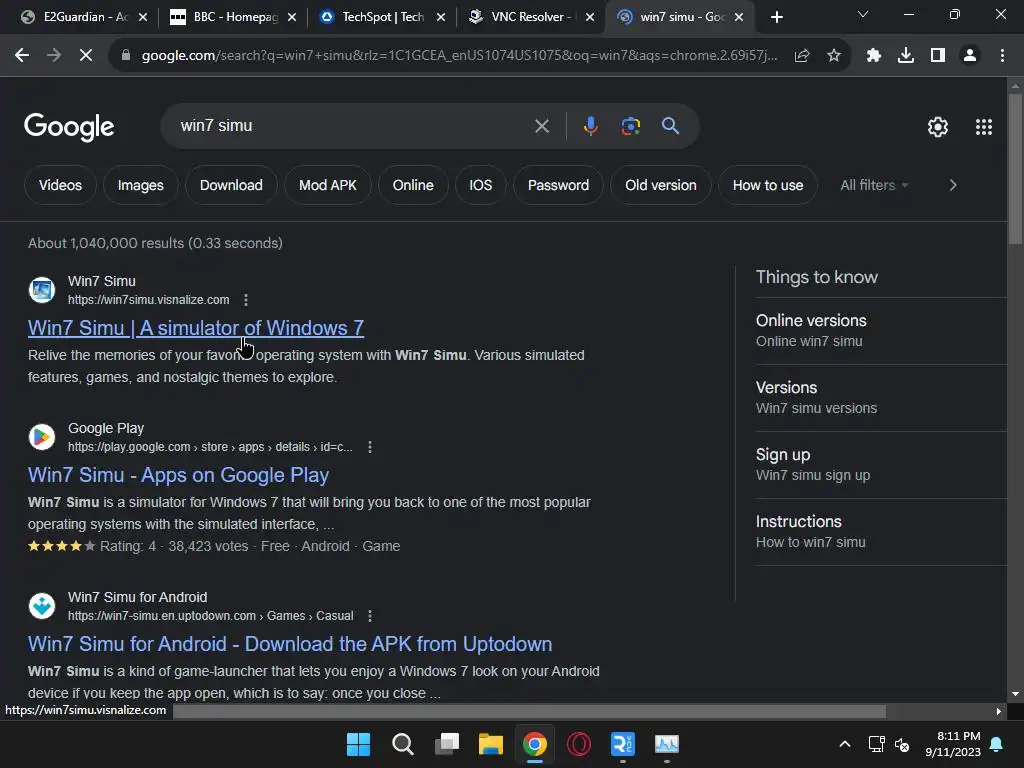Screen dimensions: 1024x768
Task: Start voice search with microphone
Action: 590,126
